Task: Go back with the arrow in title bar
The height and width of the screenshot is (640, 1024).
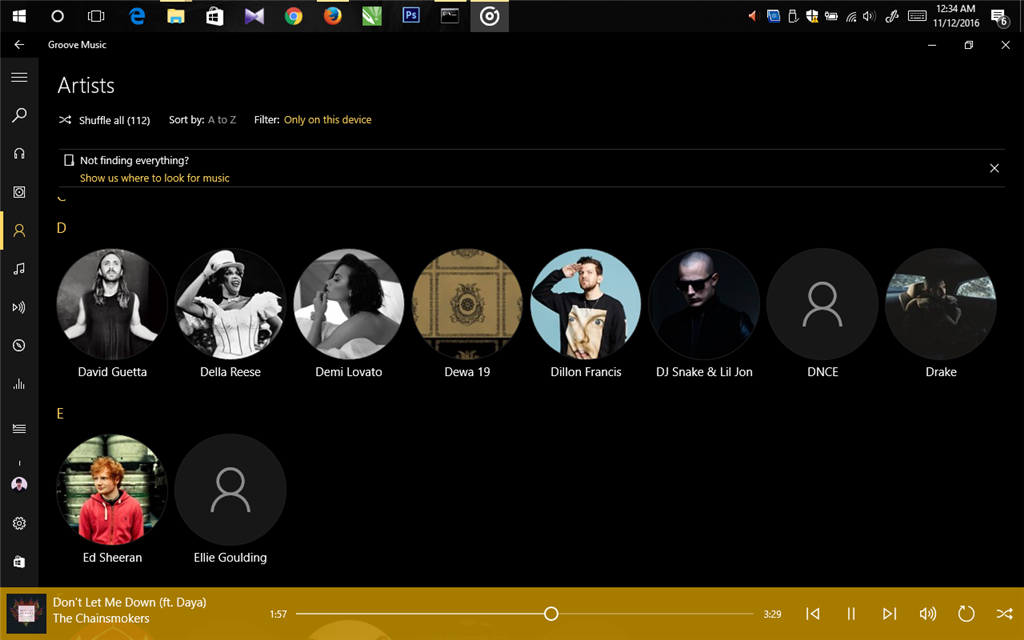Action: tap(19, 44)
